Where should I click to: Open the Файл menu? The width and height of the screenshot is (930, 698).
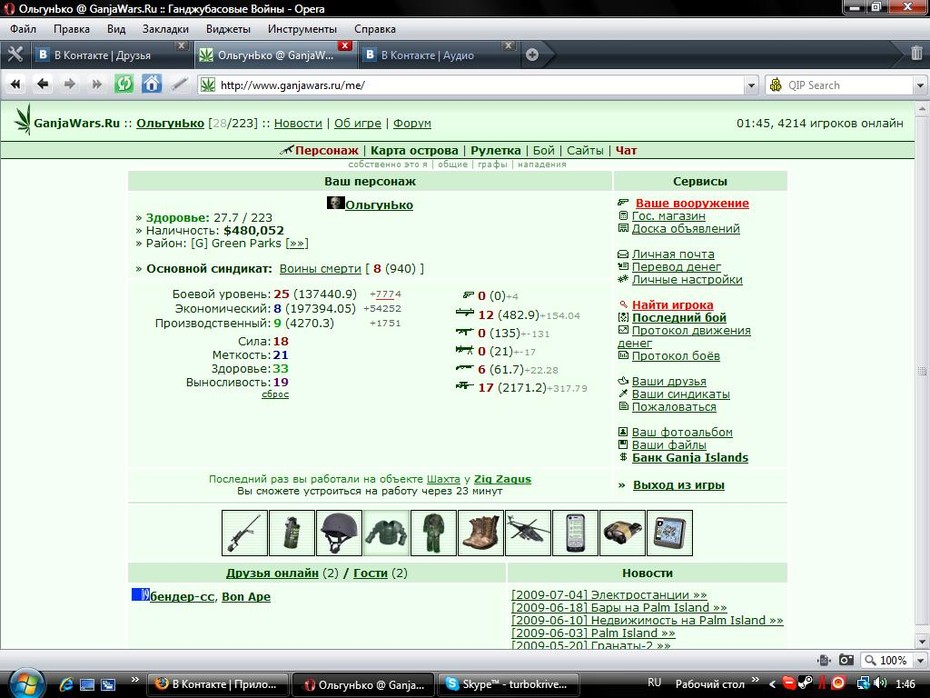(x=23, y=29)
